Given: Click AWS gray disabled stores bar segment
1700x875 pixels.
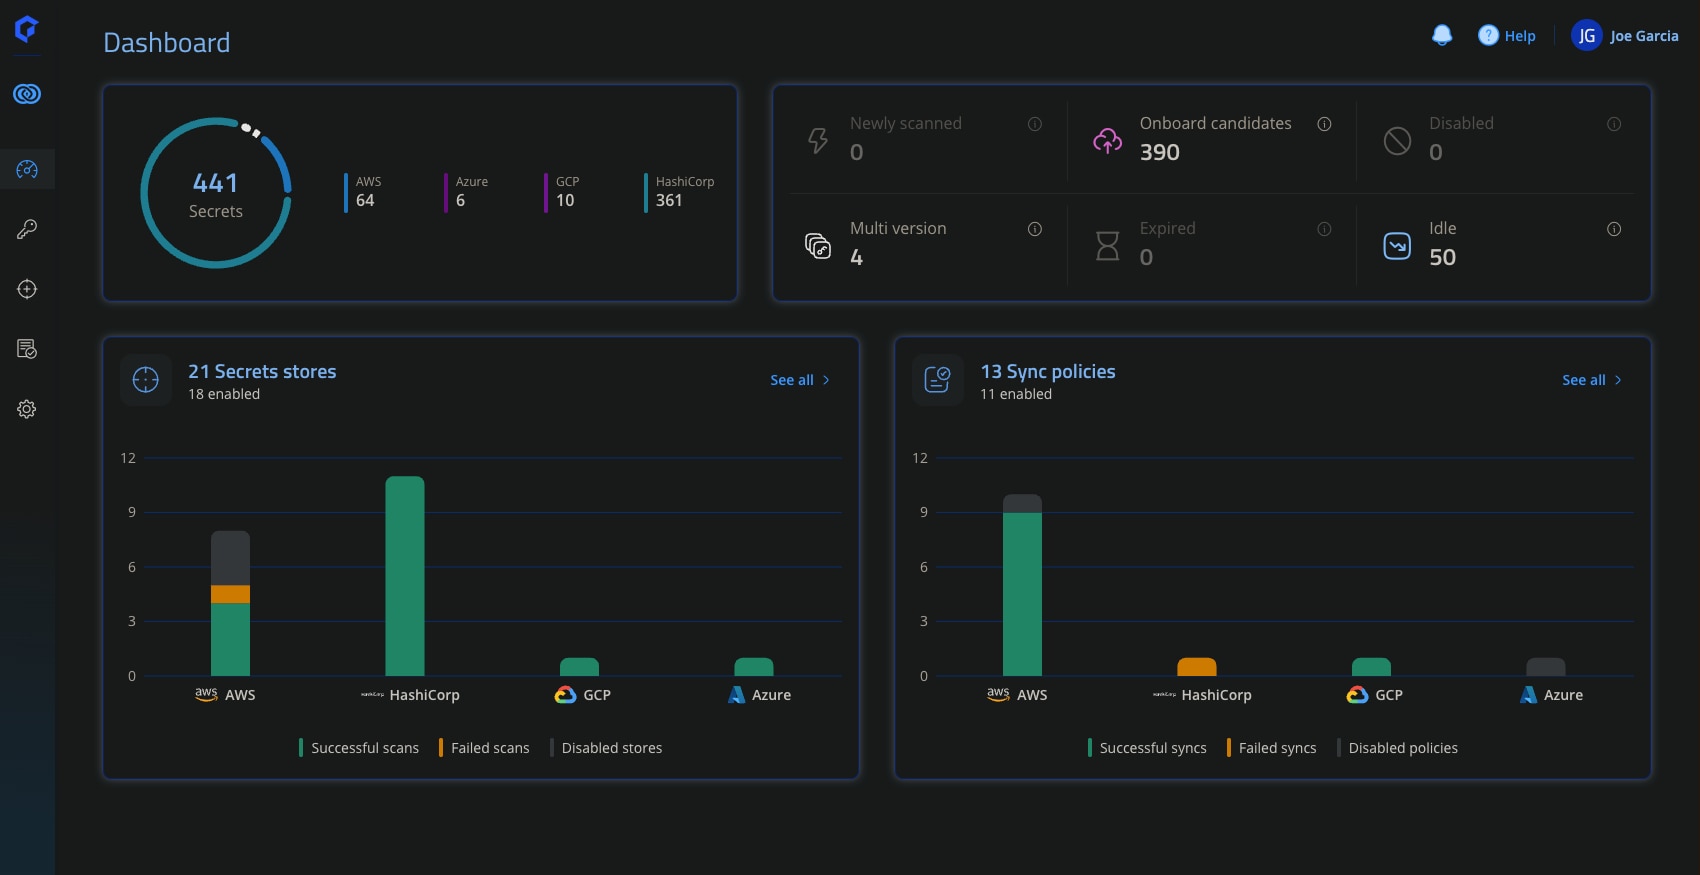Looking at the screenshot, I should 230,558.
